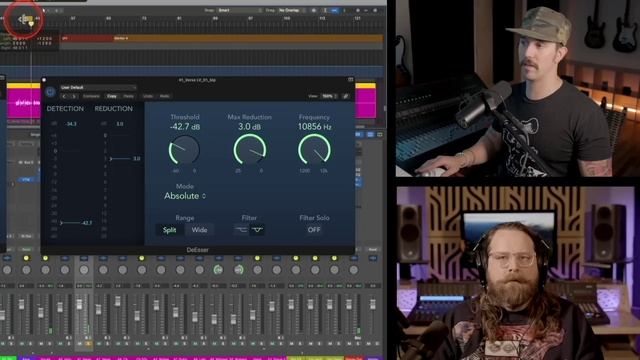This screenshot has height=360, width=640.
Task: Close the DeEsser plugin window
Action: pyautogui.click(x=44, y=80)
